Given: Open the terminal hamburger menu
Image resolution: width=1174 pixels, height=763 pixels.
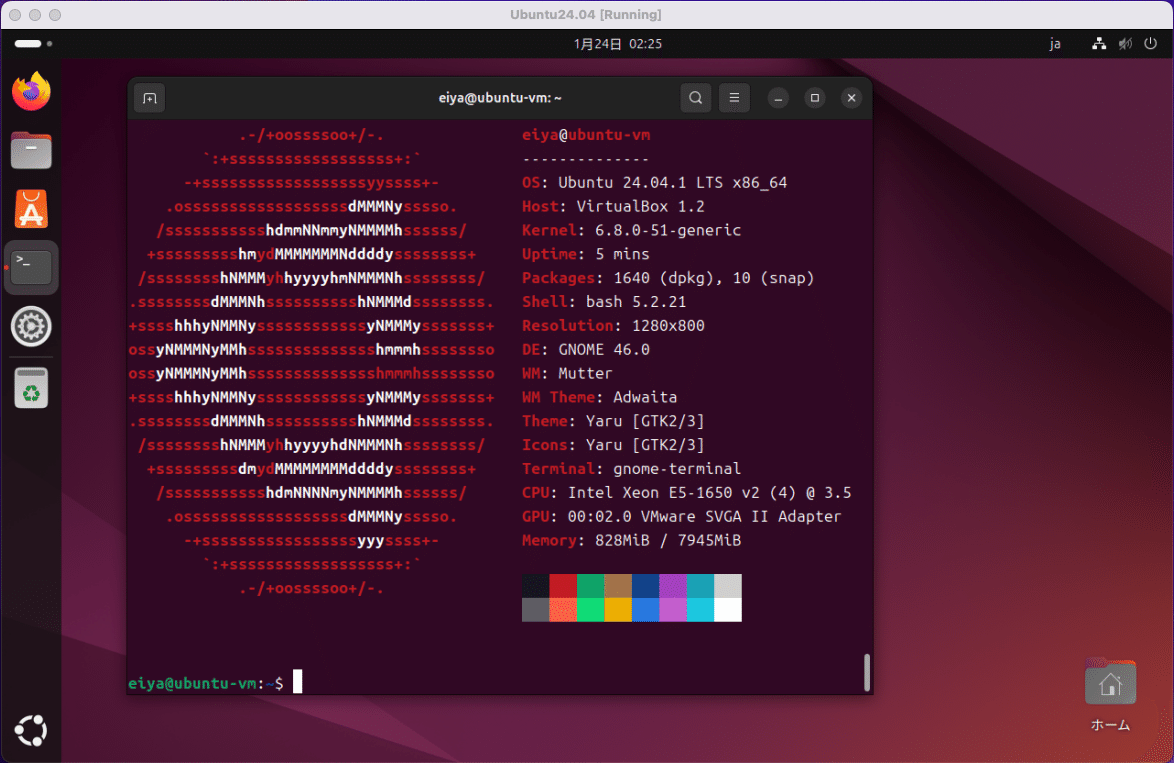Looking at the screenshot, I should [x=734, y=98].
